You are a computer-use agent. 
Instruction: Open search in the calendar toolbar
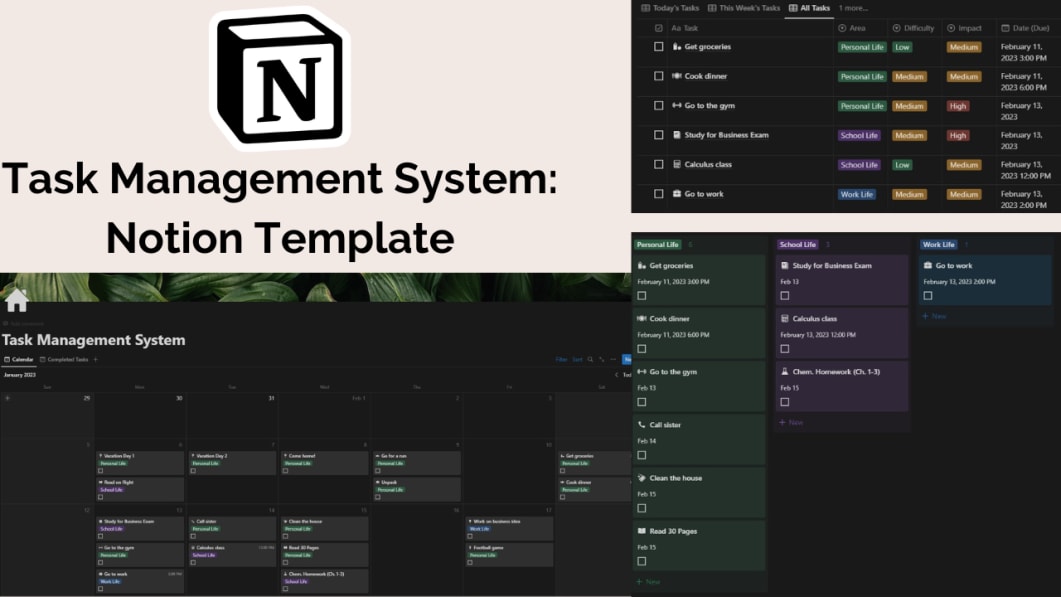[x=590, y=359]
